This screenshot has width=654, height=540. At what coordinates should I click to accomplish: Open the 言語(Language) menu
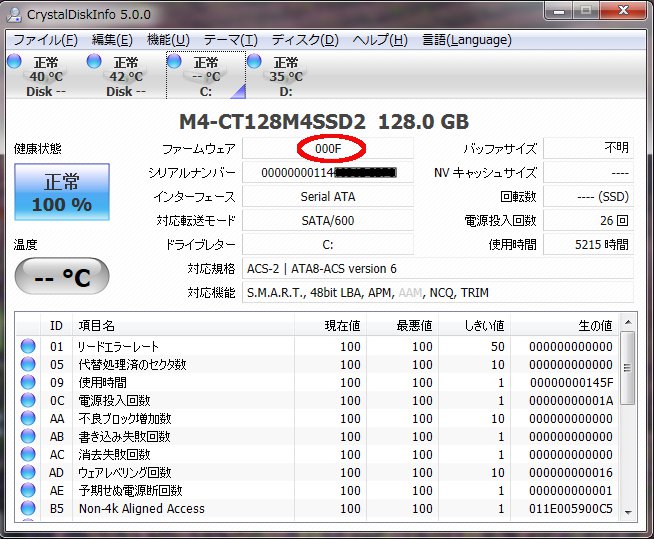tap(467, 40)
